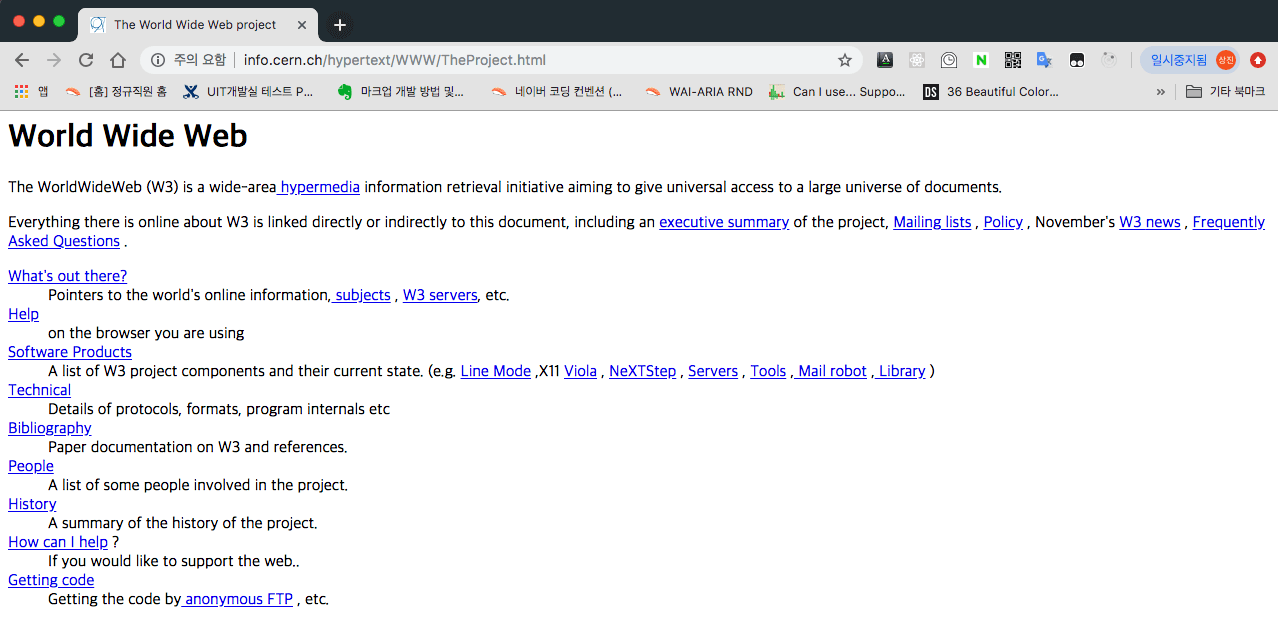Viewport: 1278px width, 634px height.
Task: Click the forward navigation arrow
Action: coord(54,60)
